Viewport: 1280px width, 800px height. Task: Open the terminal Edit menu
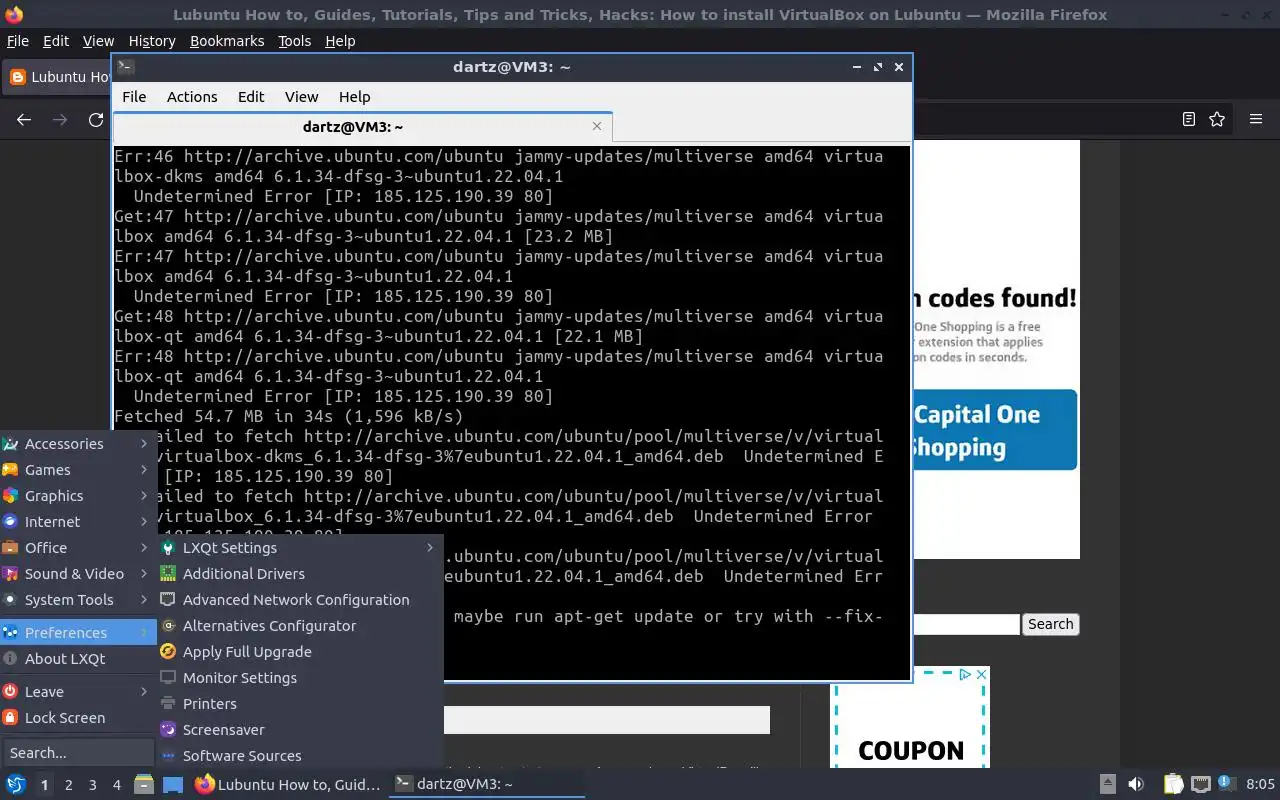coord(251,96)
